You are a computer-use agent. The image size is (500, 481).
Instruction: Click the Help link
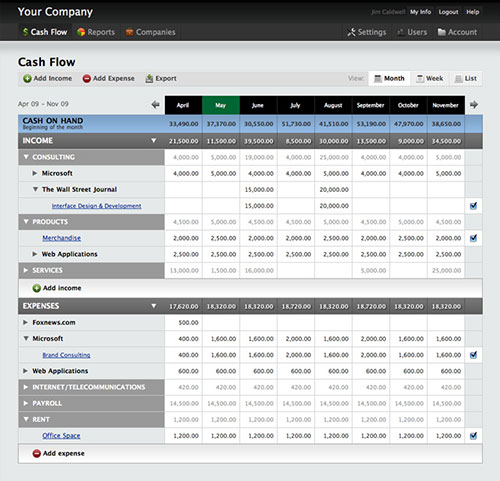473,12
